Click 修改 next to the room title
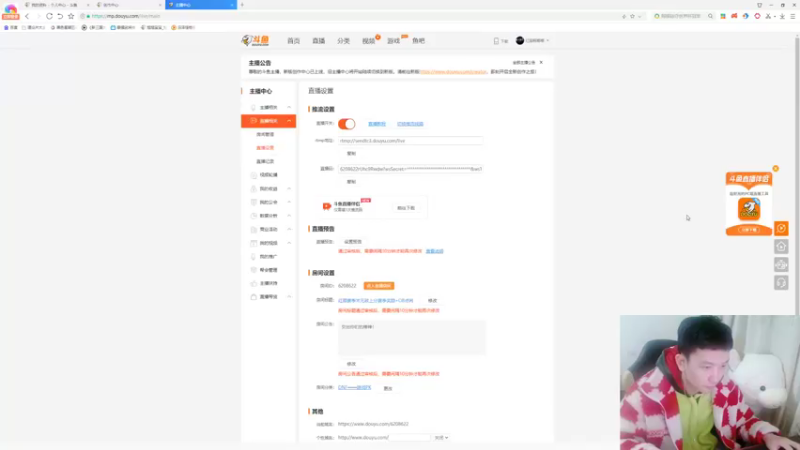Screen dimensions: 800x450 point(433,301)
